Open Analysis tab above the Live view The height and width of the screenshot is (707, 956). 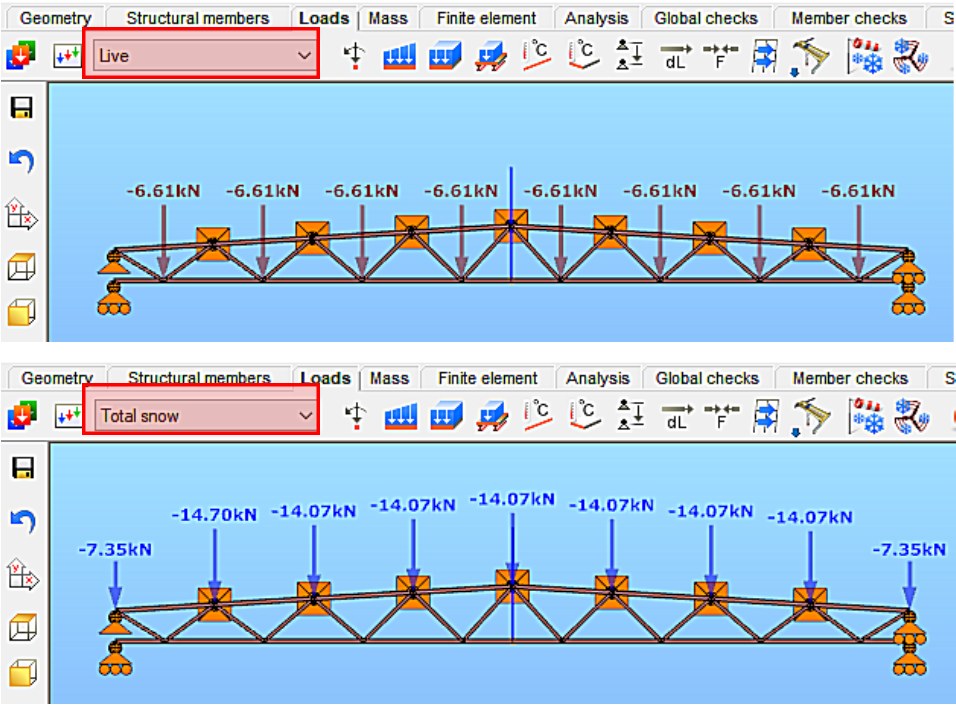click(596, 18)
